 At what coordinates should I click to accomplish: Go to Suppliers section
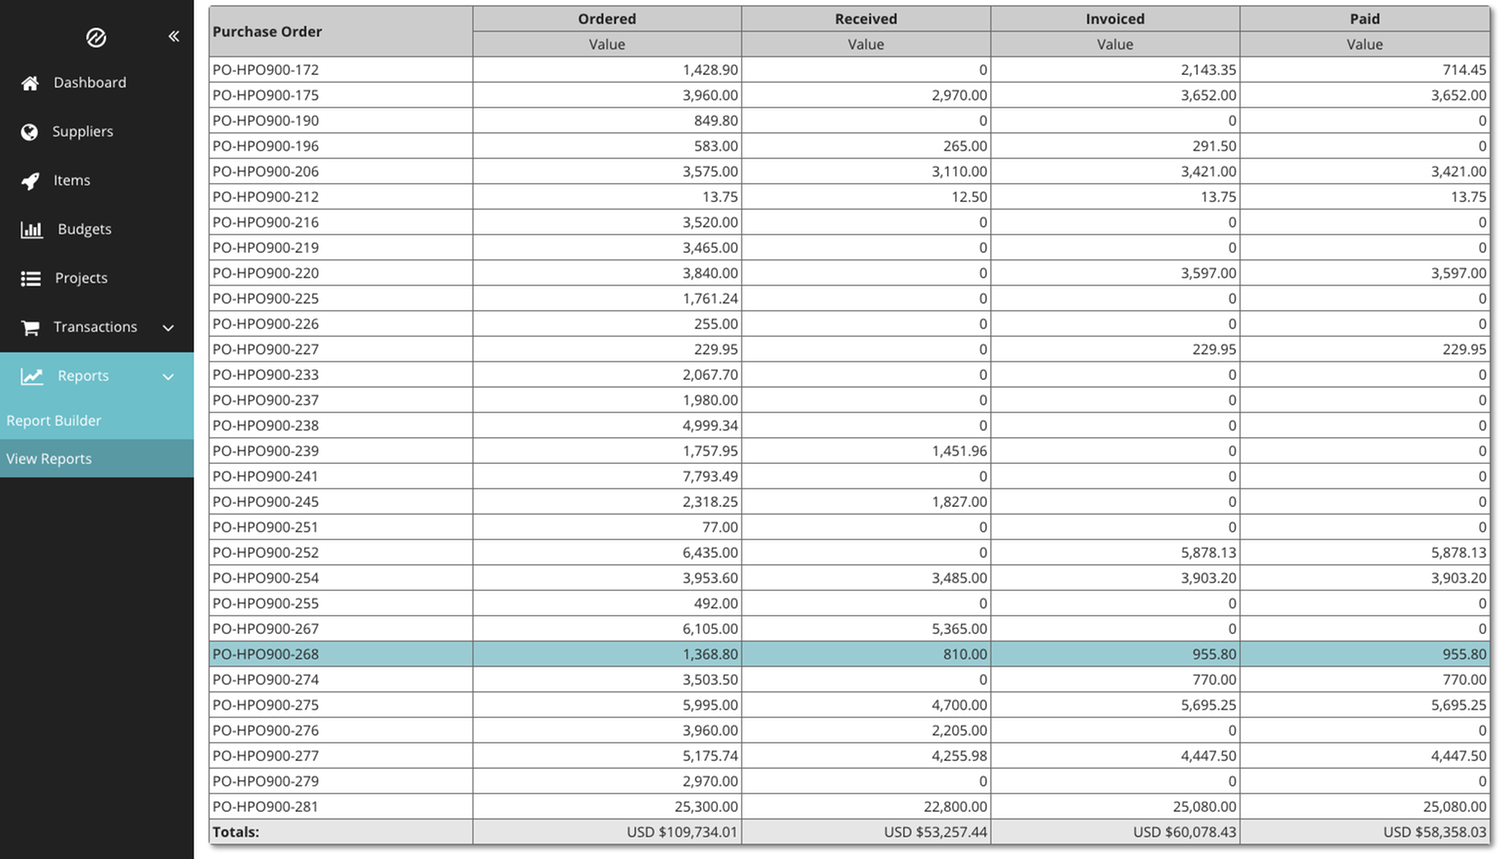click(82, 131)
